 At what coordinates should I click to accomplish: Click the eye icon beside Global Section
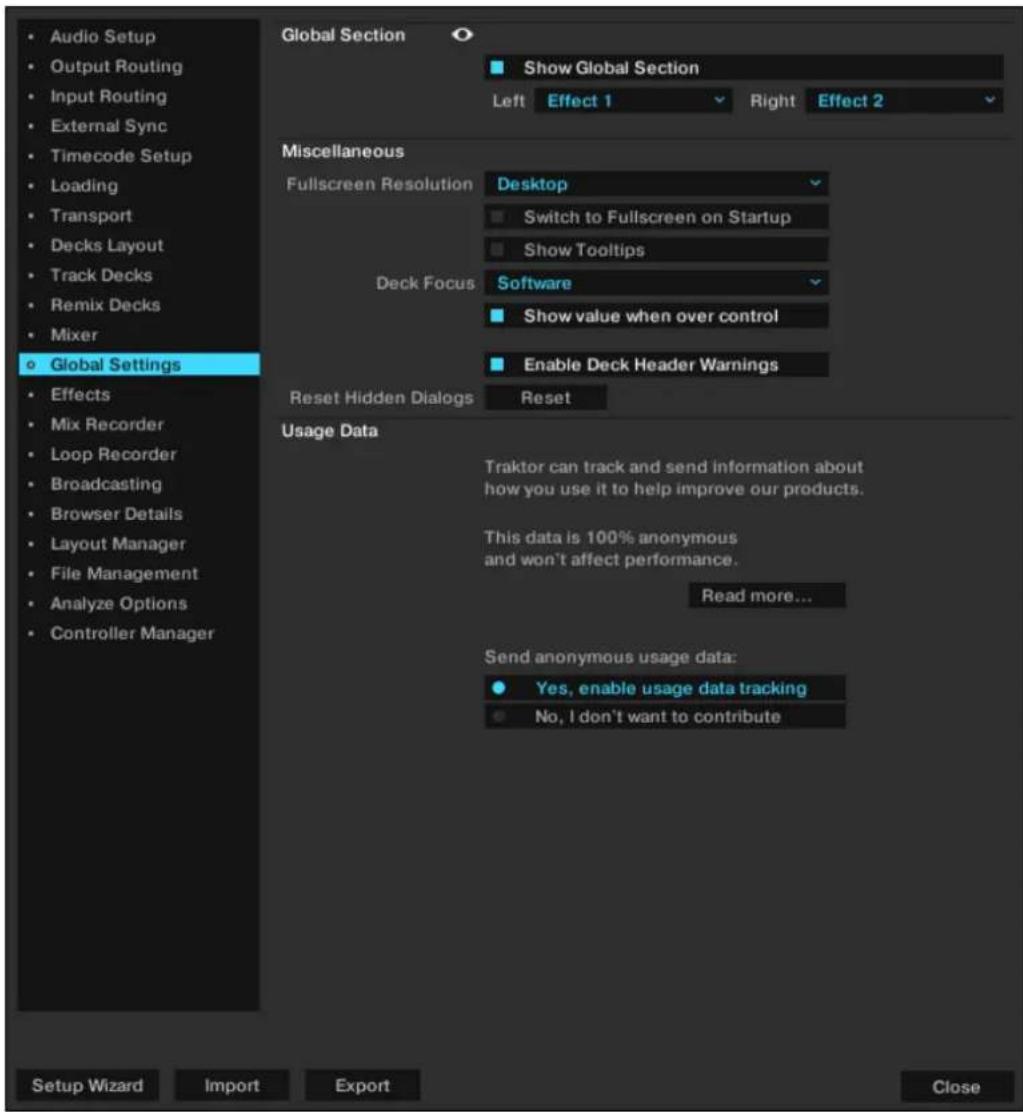[x=462, y=35]
